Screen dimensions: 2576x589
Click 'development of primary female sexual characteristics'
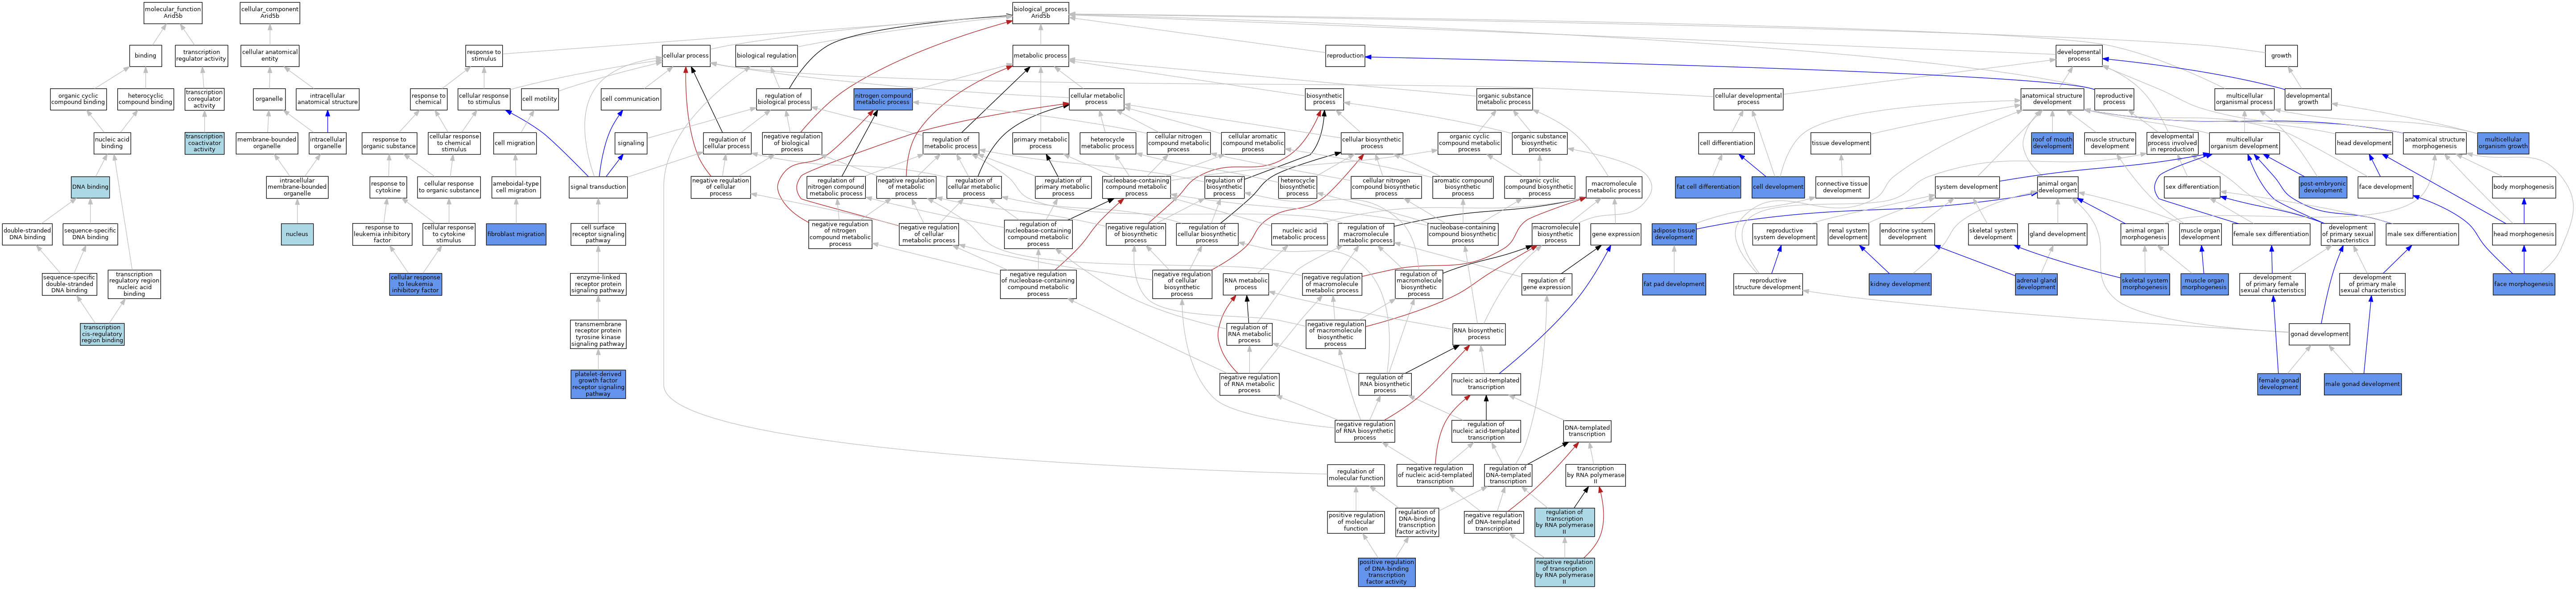point(2272,284)
